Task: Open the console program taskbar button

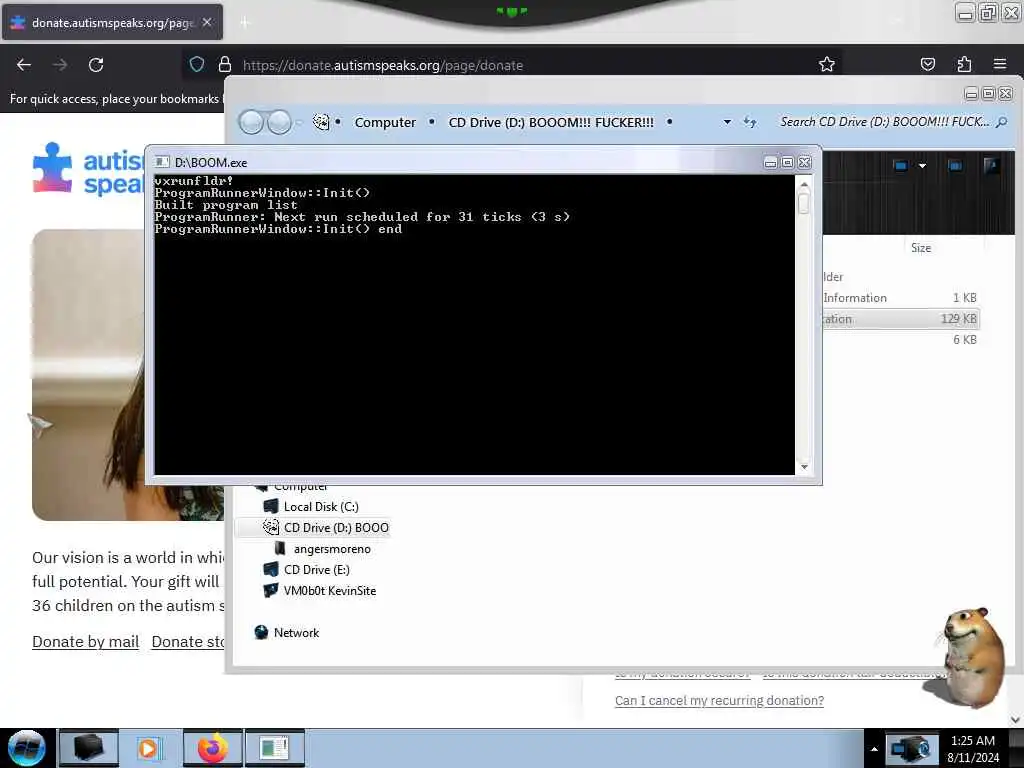Action: click(x=274, y=748)
